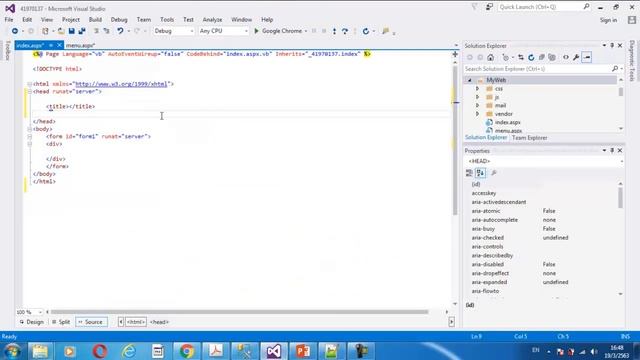Switch to Split view
Screen dimensions: 640x360
(61, 322)
